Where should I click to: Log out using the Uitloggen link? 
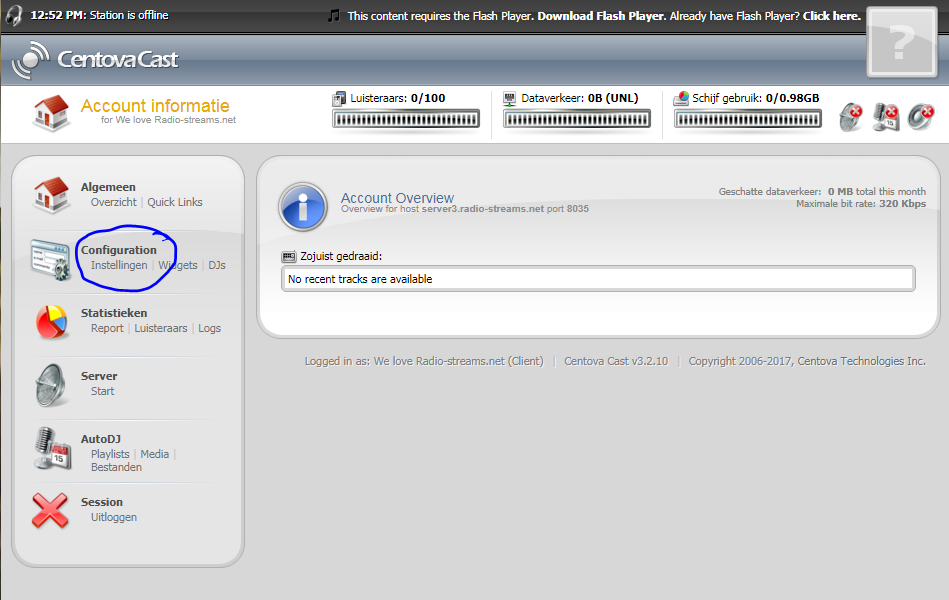(x=114, y=517)
